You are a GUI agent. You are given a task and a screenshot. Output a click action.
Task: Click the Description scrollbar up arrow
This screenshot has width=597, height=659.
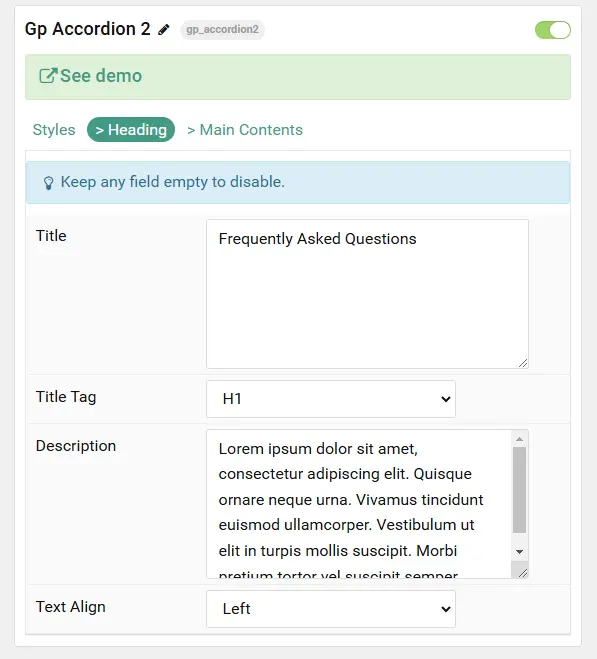coord(520,439)
